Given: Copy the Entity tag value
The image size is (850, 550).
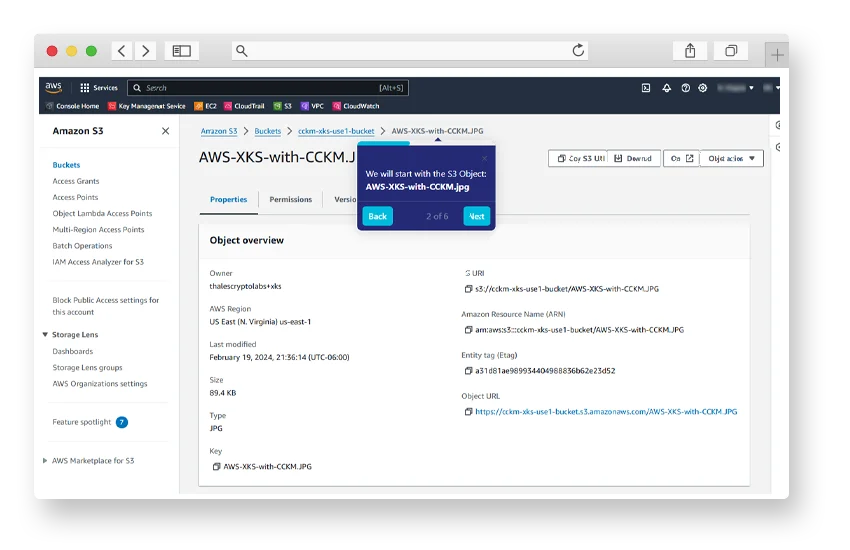Looking at the screenshot, I should (x=468, y=371).
